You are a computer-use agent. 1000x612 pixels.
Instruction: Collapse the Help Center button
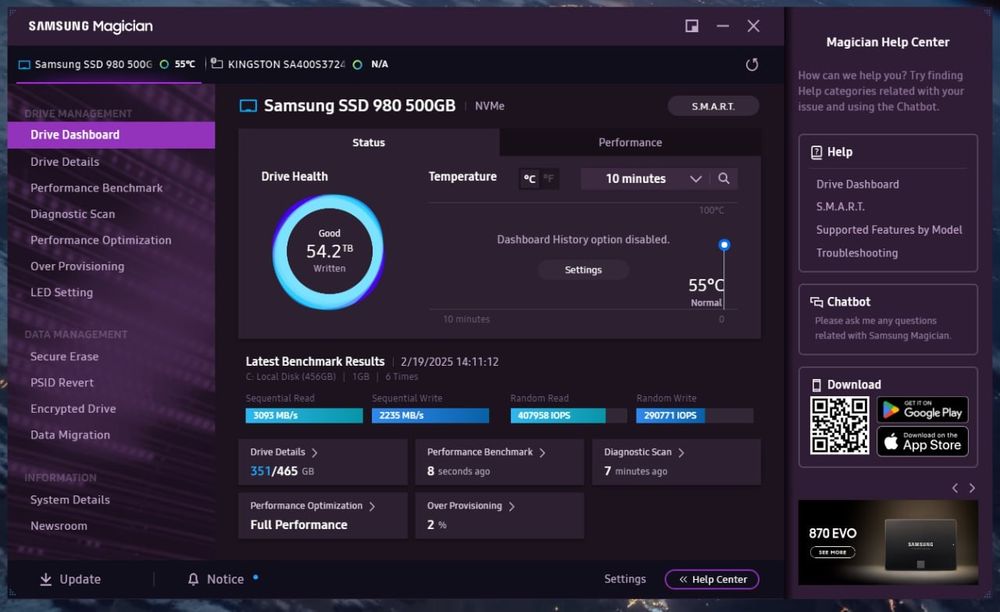[712, 579]
